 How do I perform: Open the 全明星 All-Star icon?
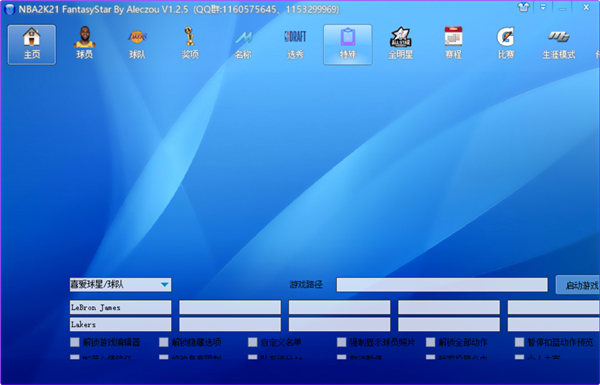point(401,45)
